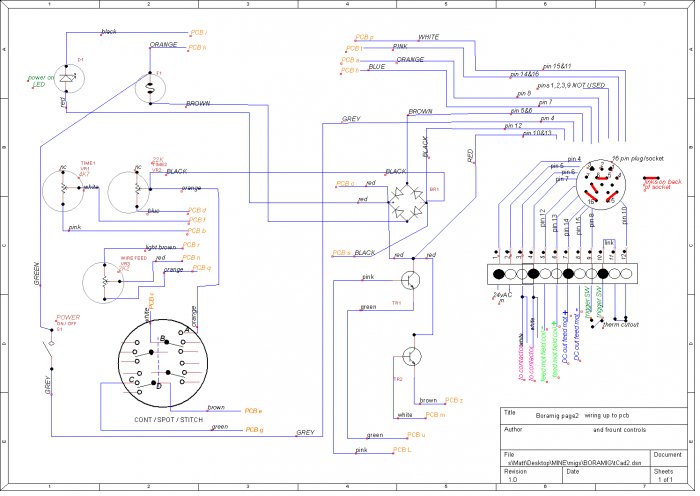700x496 pixels.
Task: Click the power on LED diode symbol
Action: [x=67, y=78]
